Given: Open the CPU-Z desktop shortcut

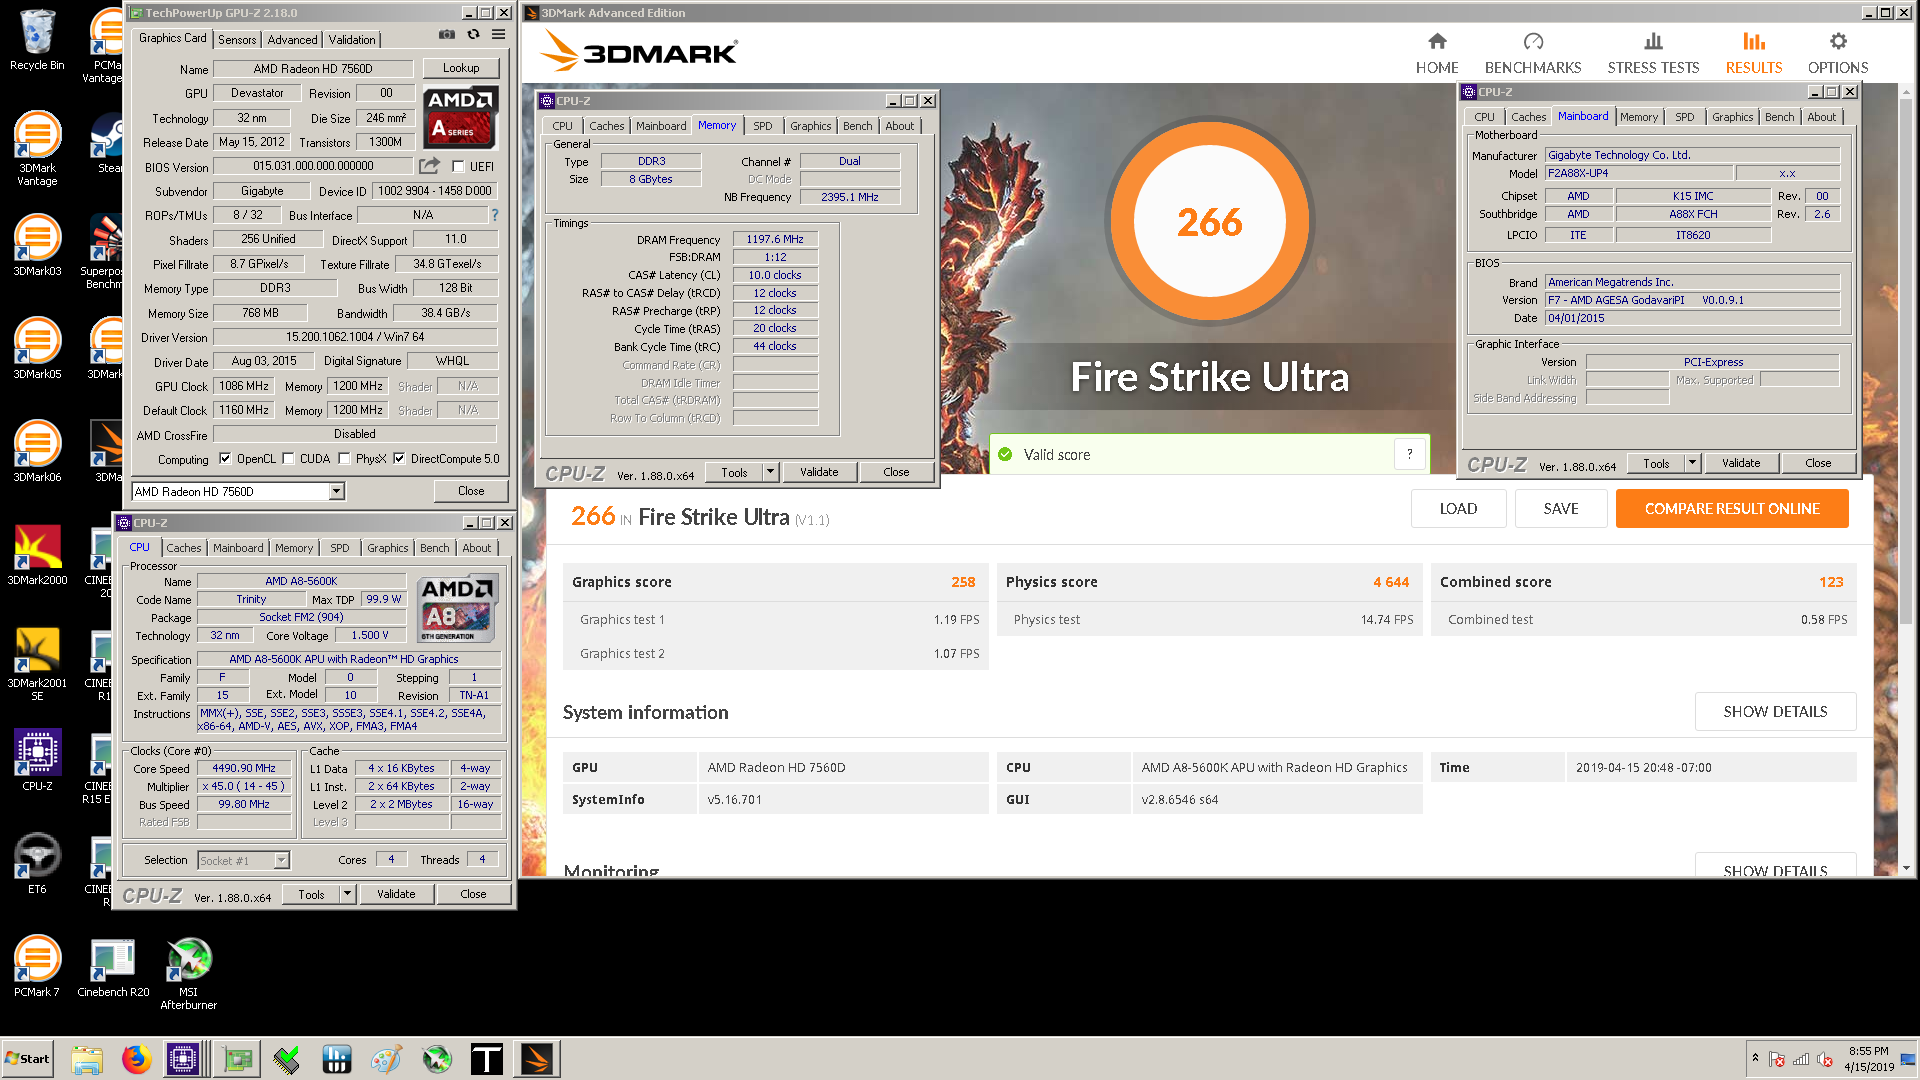Looking at the screenshot, I should click(x=37, y=761).
